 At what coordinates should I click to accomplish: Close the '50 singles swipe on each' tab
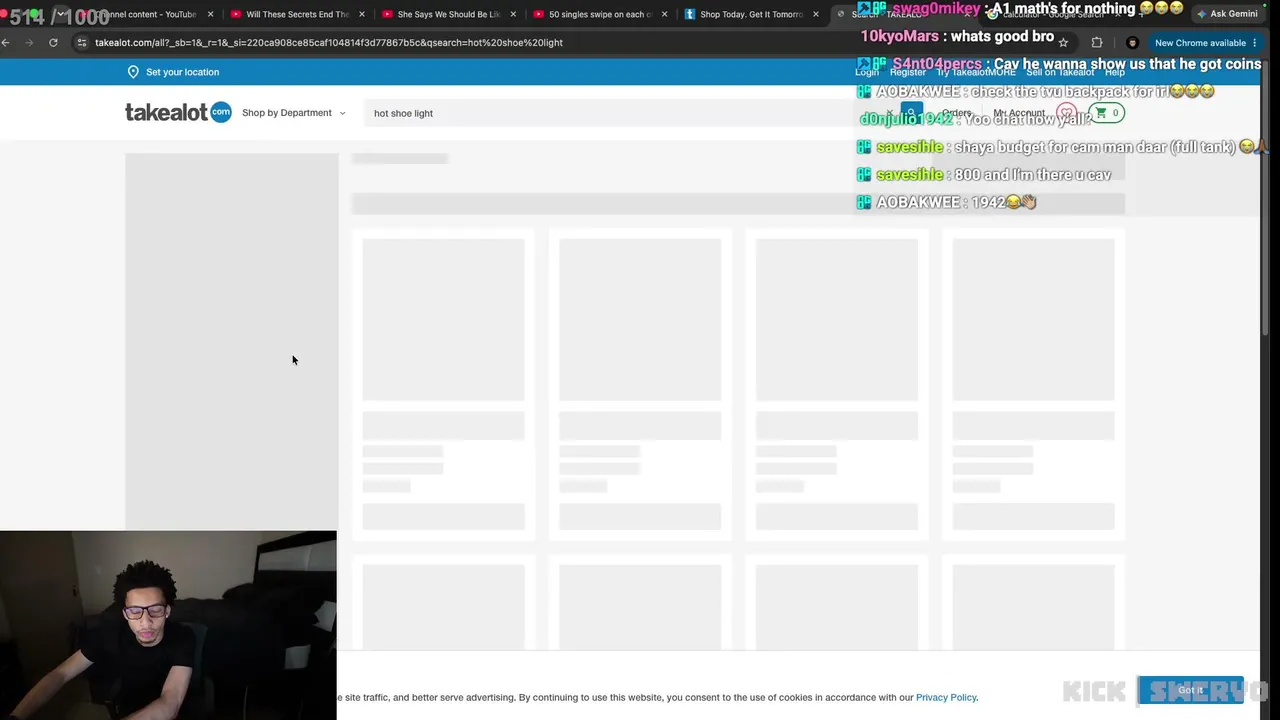click(664, 15)
